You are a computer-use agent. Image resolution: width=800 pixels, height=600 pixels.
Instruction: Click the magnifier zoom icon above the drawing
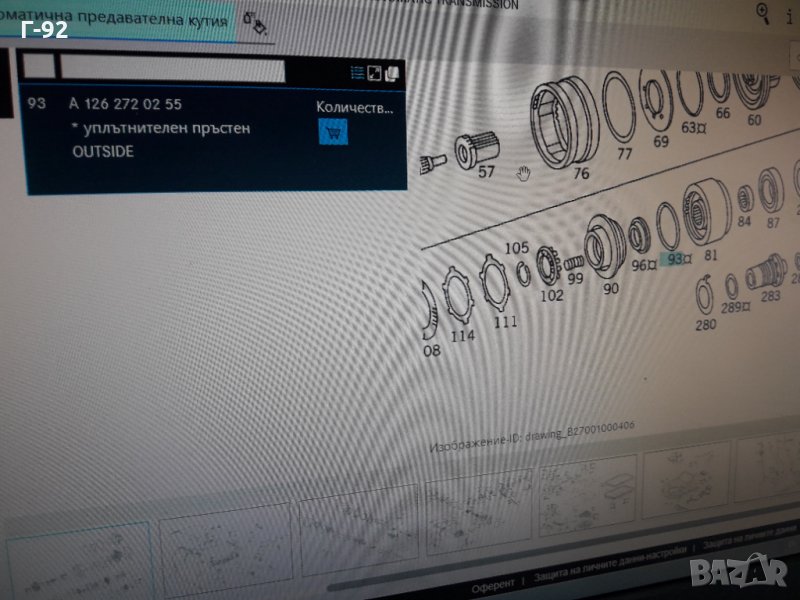[763, 12]
